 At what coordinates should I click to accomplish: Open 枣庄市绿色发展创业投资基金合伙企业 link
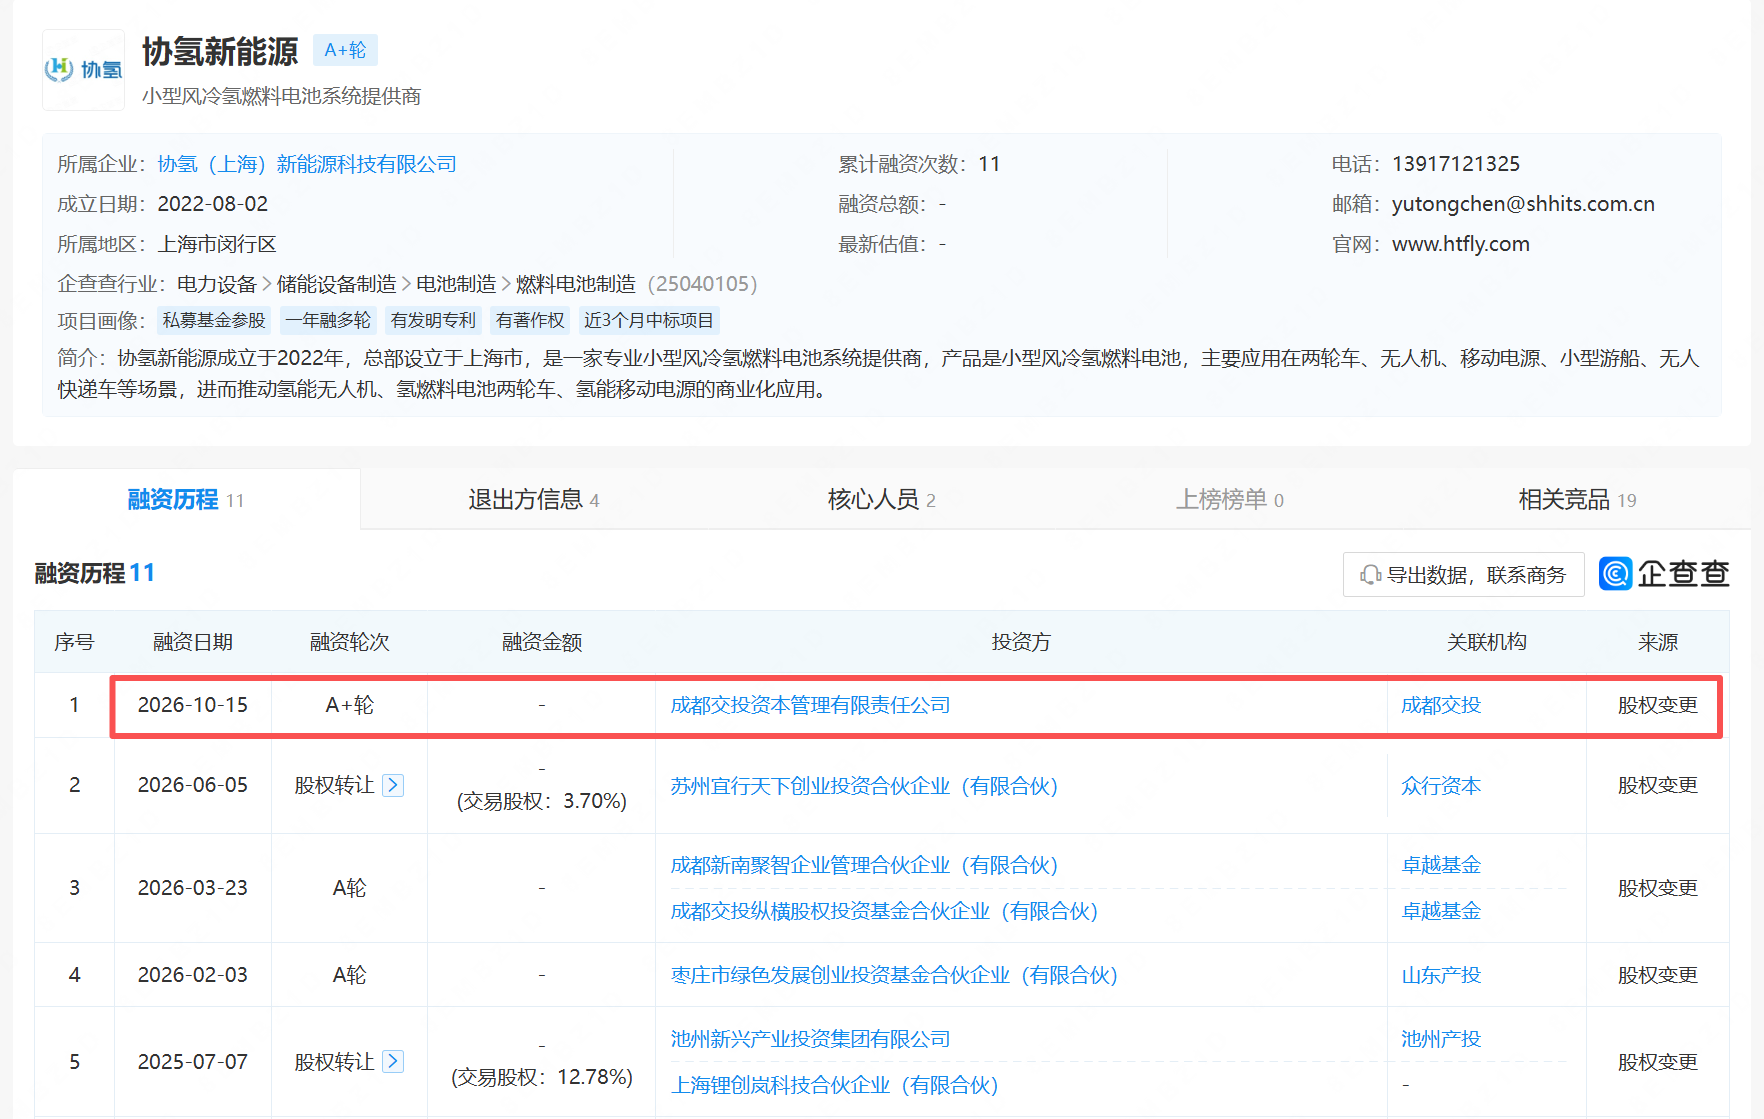tap(894, 975)
